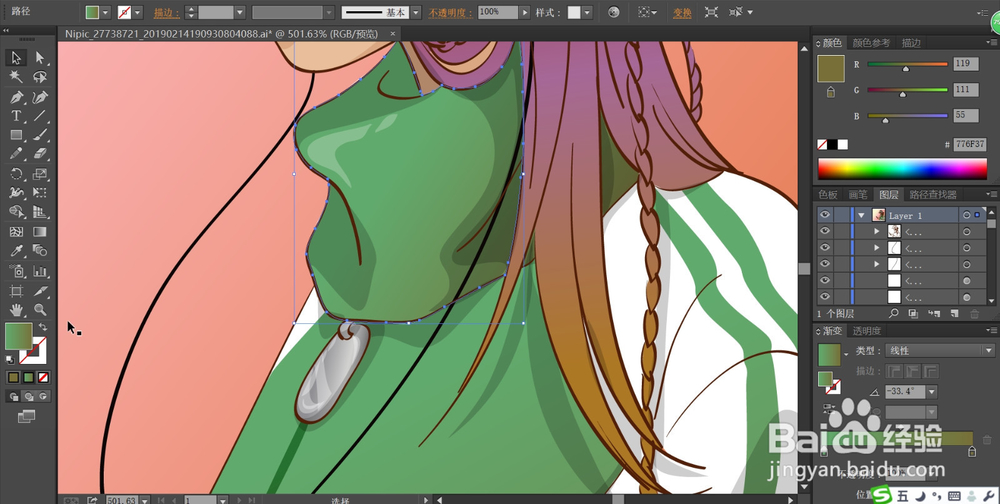Select the Rectangle tool

click(16, 135)
